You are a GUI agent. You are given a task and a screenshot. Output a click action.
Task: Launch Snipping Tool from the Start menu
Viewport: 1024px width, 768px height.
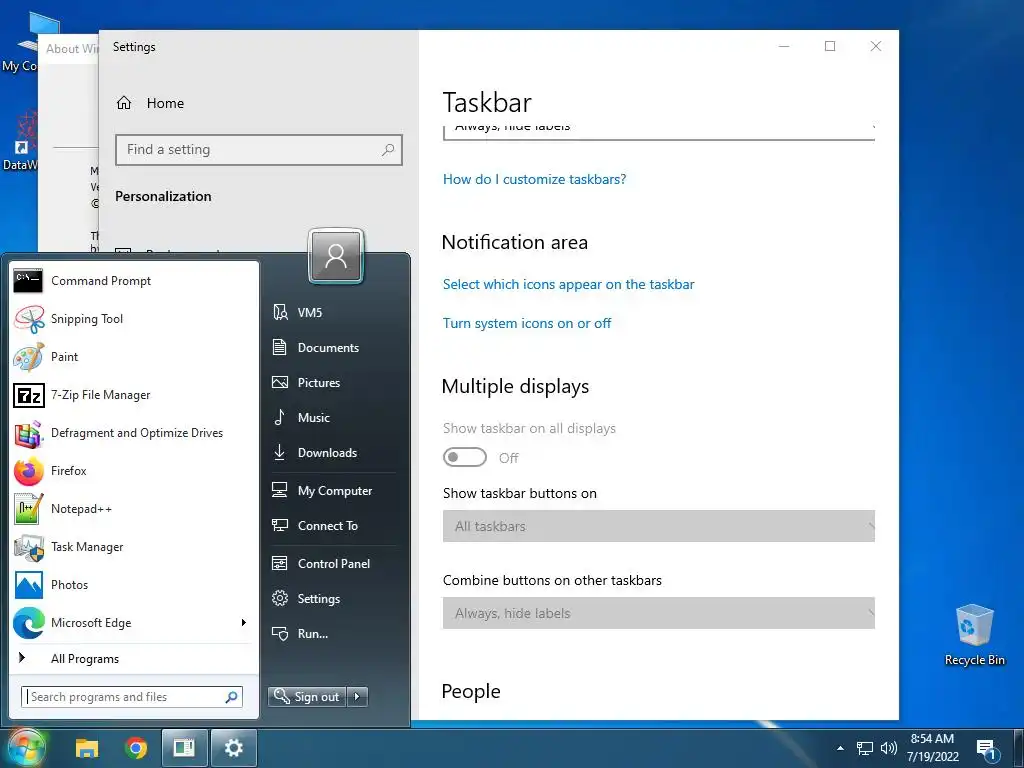[134, 319]
